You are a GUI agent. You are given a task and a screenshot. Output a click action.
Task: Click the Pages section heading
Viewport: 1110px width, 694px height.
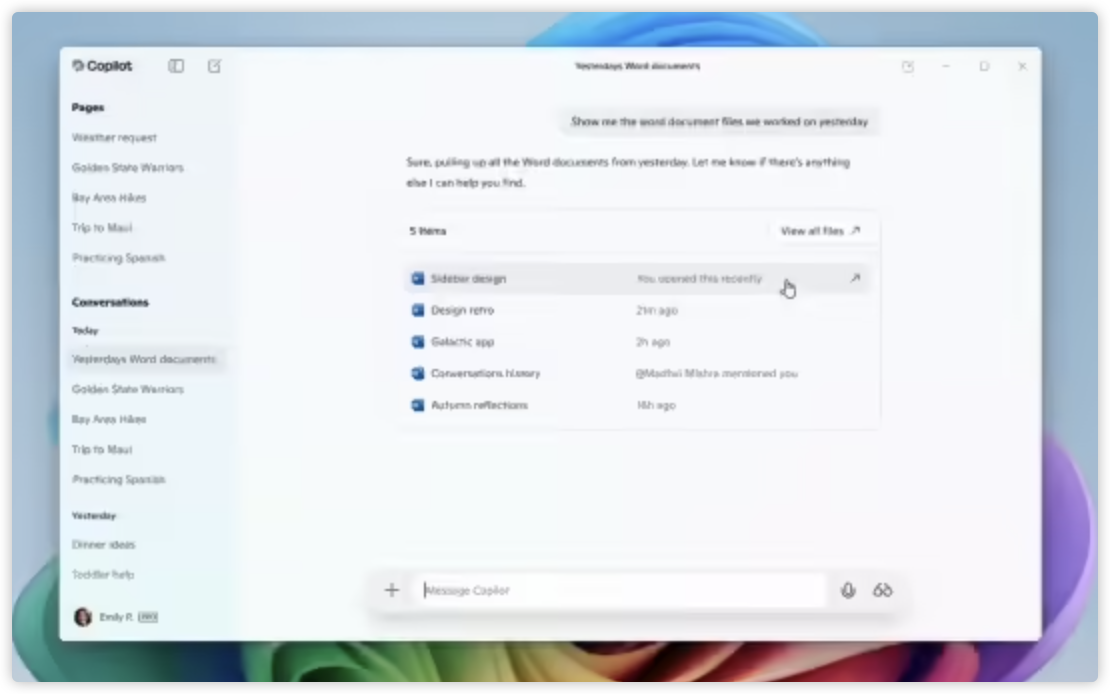click(88, 108)
